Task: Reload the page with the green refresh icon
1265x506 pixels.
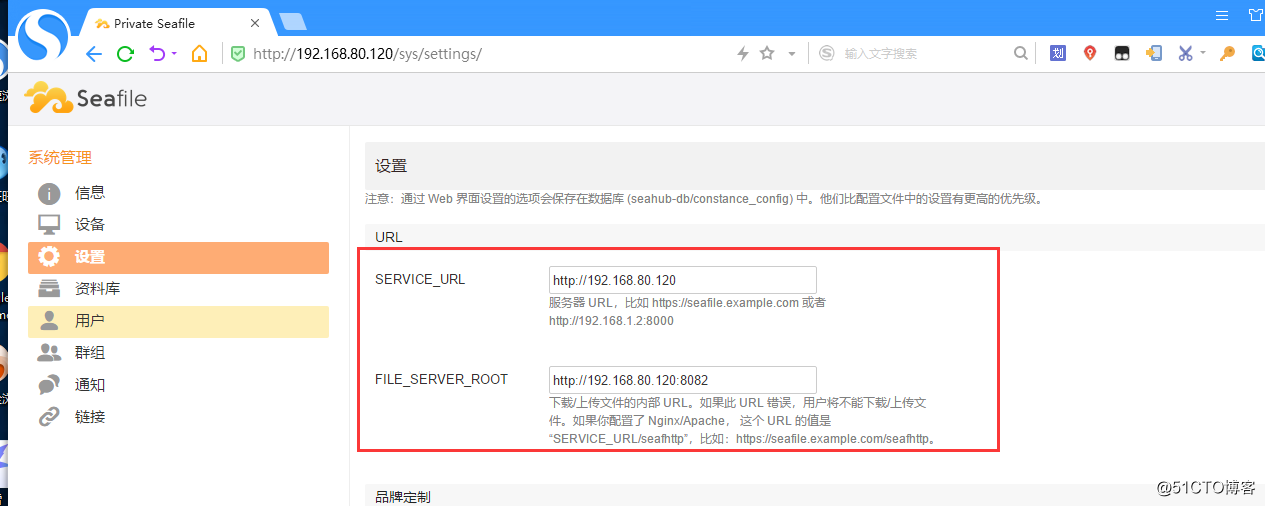Action: [x=125, y=54]
